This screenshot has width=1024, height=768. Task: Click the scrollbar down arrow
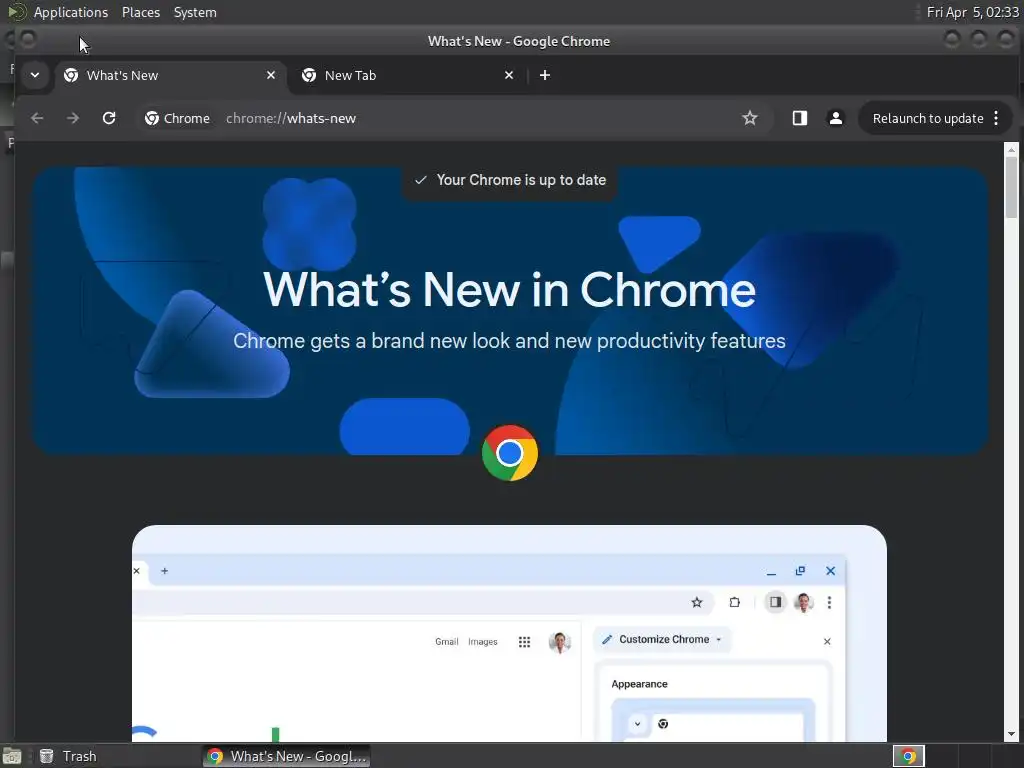[1011, 734]
